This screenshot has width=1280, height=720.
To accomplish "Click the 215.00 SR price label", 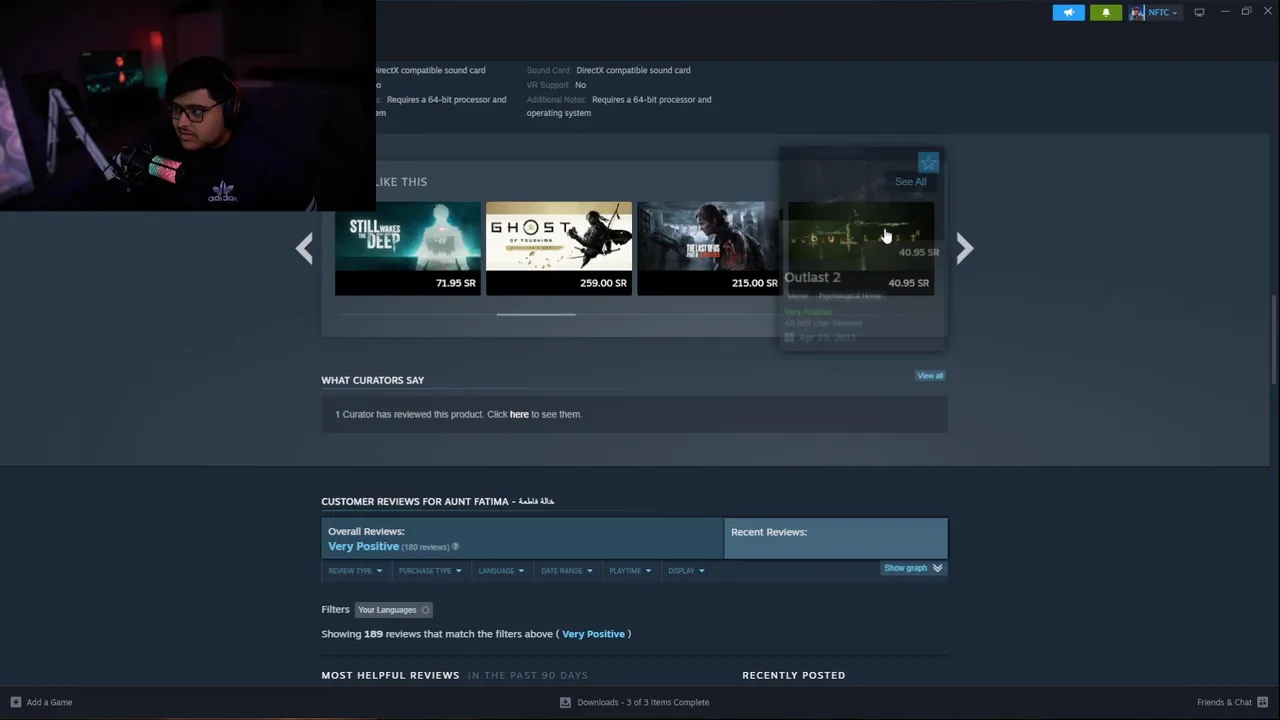I will tap(754, 283).
